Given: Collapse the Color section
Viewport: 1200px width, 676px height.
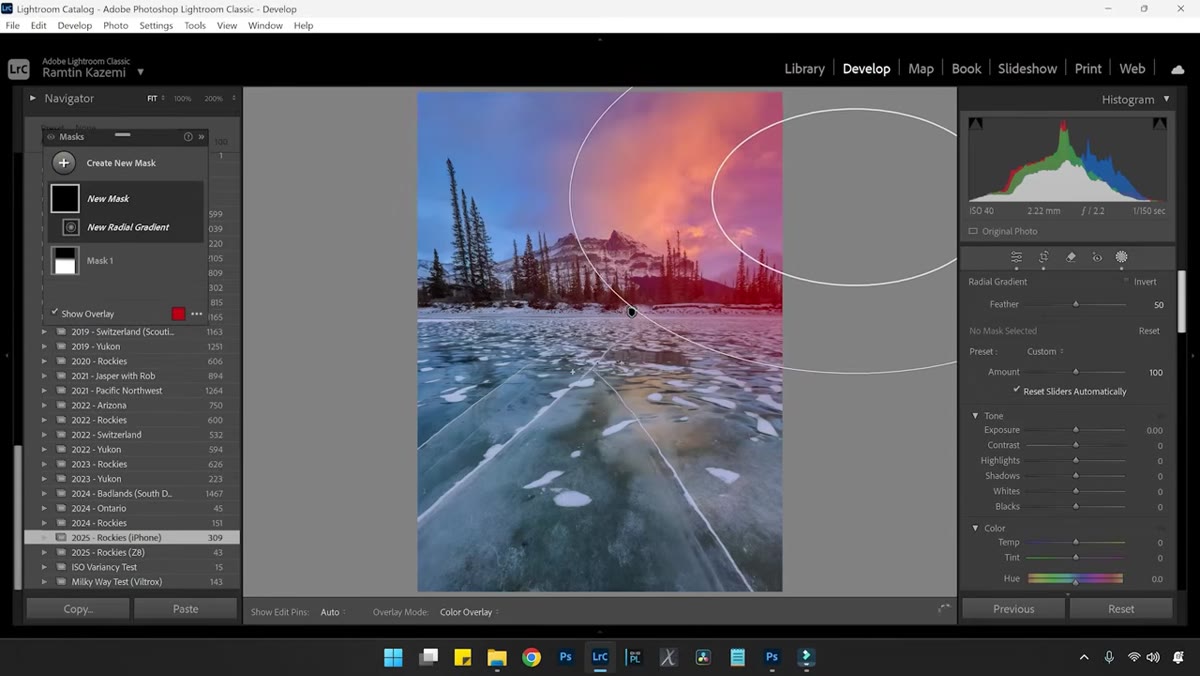Looking at the screenshot, I should tap(976, 528).
